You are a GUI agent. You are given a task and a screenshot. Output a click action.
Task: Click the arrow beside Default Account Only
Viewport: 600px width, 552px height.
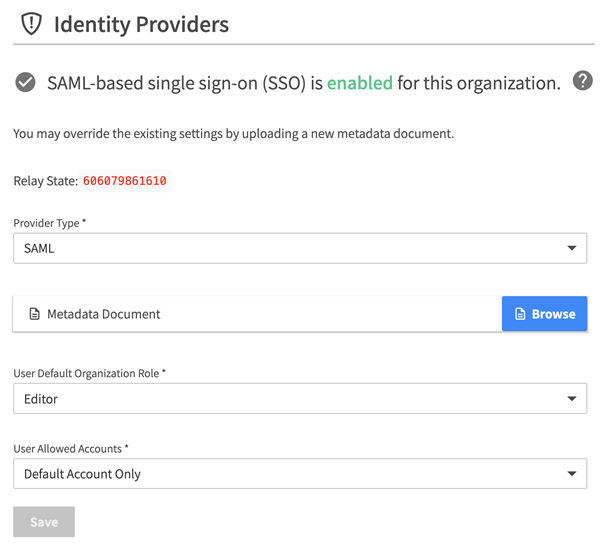pos(572,474)
